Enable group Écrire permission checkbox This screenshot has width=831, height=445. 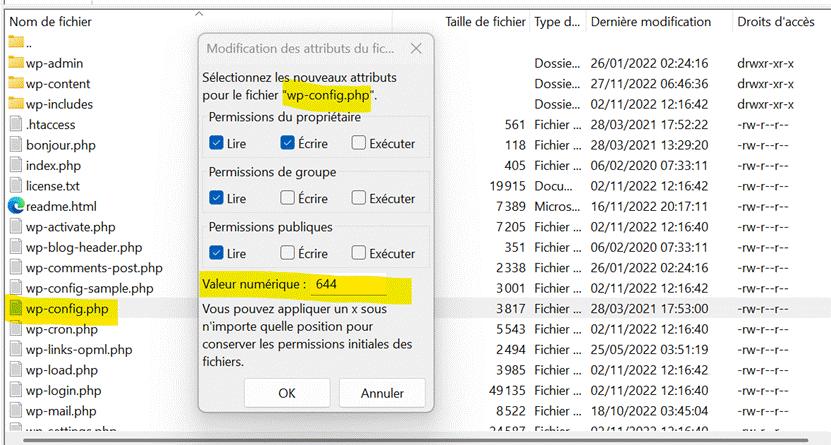288,199
